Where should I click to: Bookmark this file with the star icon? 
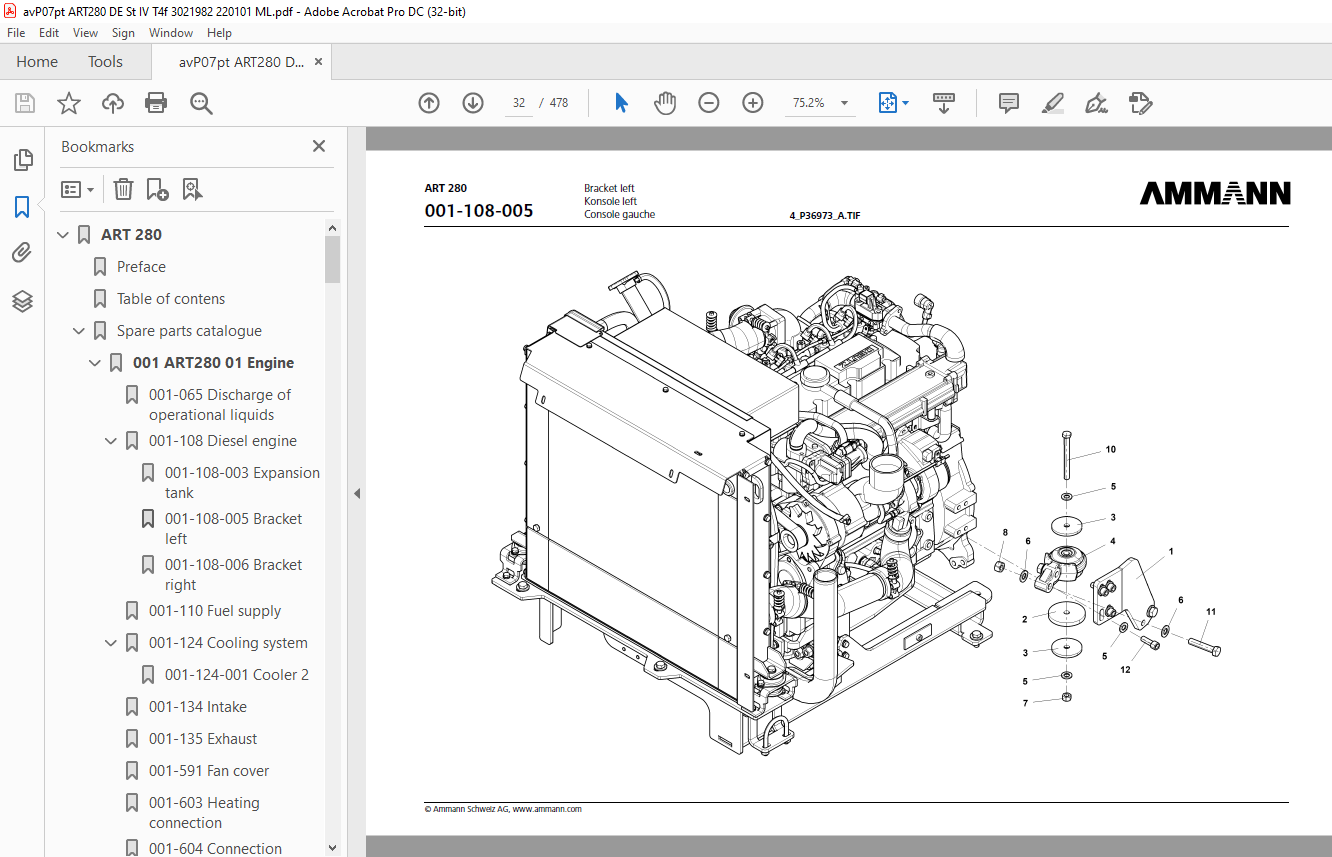(x=69, y=103)
